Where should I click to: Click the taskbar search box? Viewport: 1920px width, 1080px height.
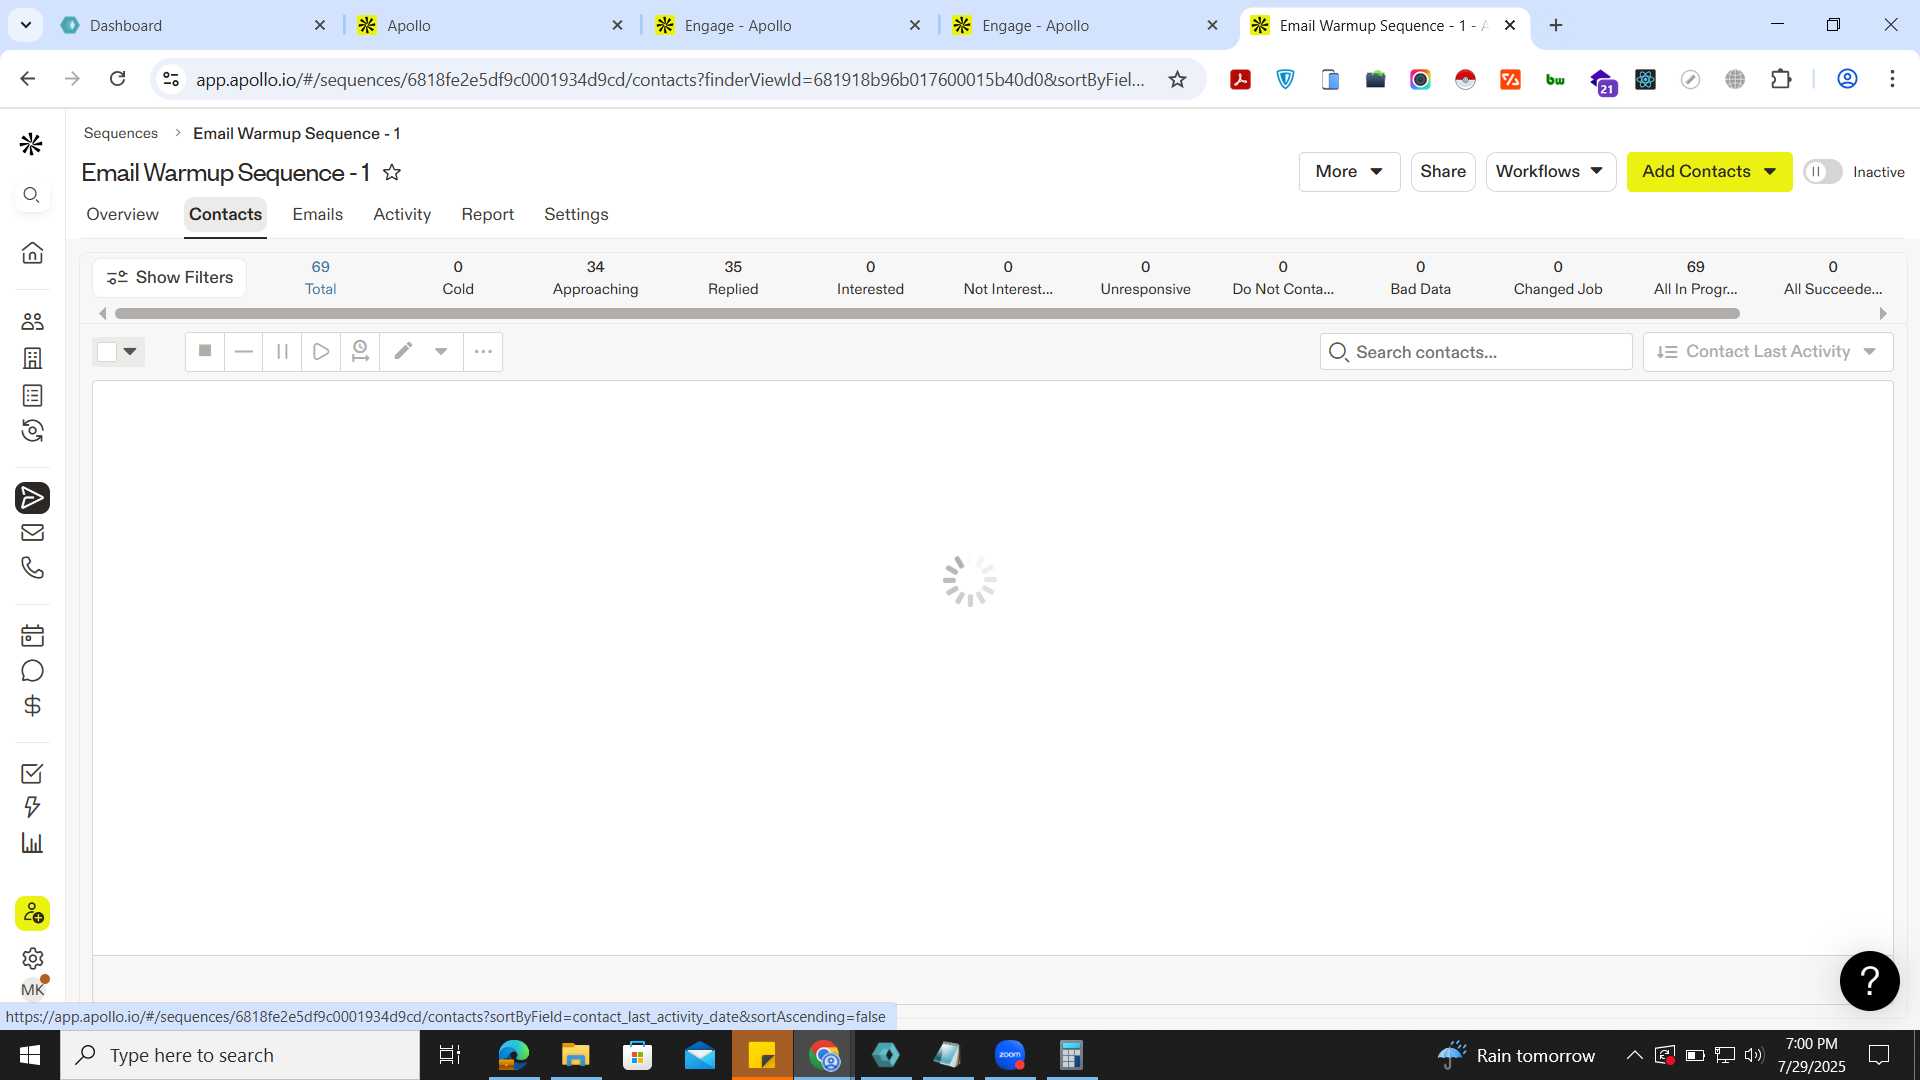(240, 1055)
